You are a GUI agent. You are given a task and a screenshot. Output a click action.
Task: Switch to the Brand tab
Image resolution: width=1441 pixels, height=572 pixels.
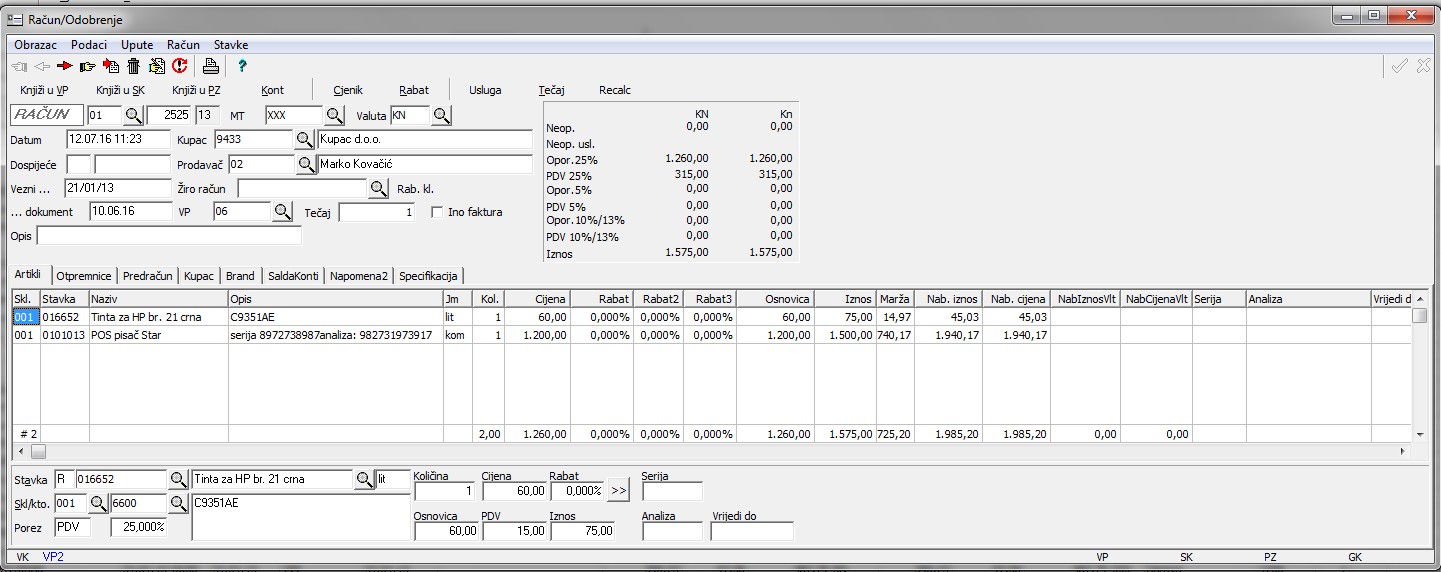click(240, 275)
